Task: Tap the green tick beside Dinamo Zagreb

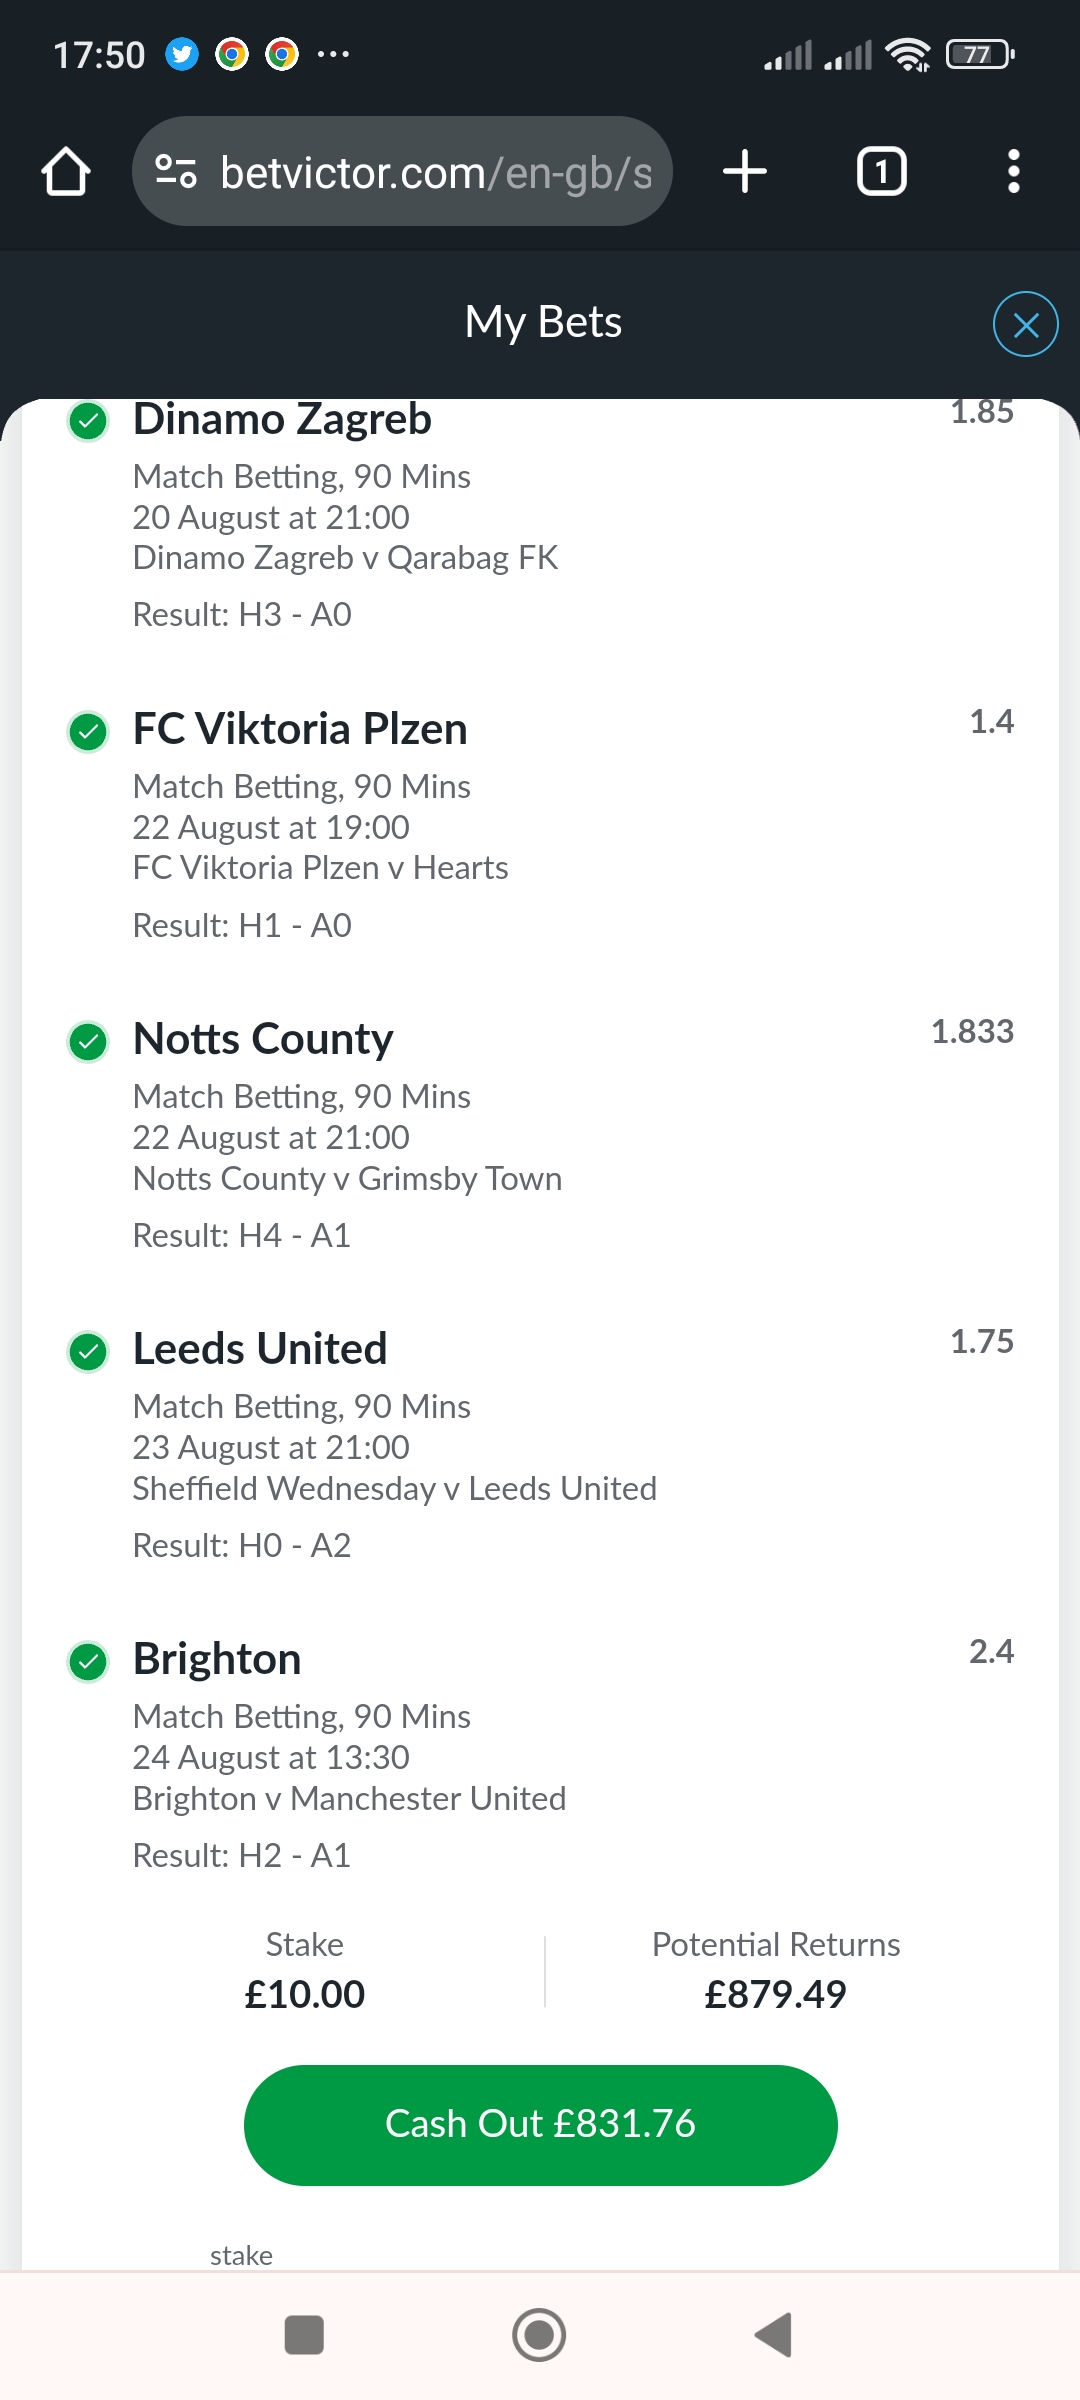Action: [x=88, y=421]
